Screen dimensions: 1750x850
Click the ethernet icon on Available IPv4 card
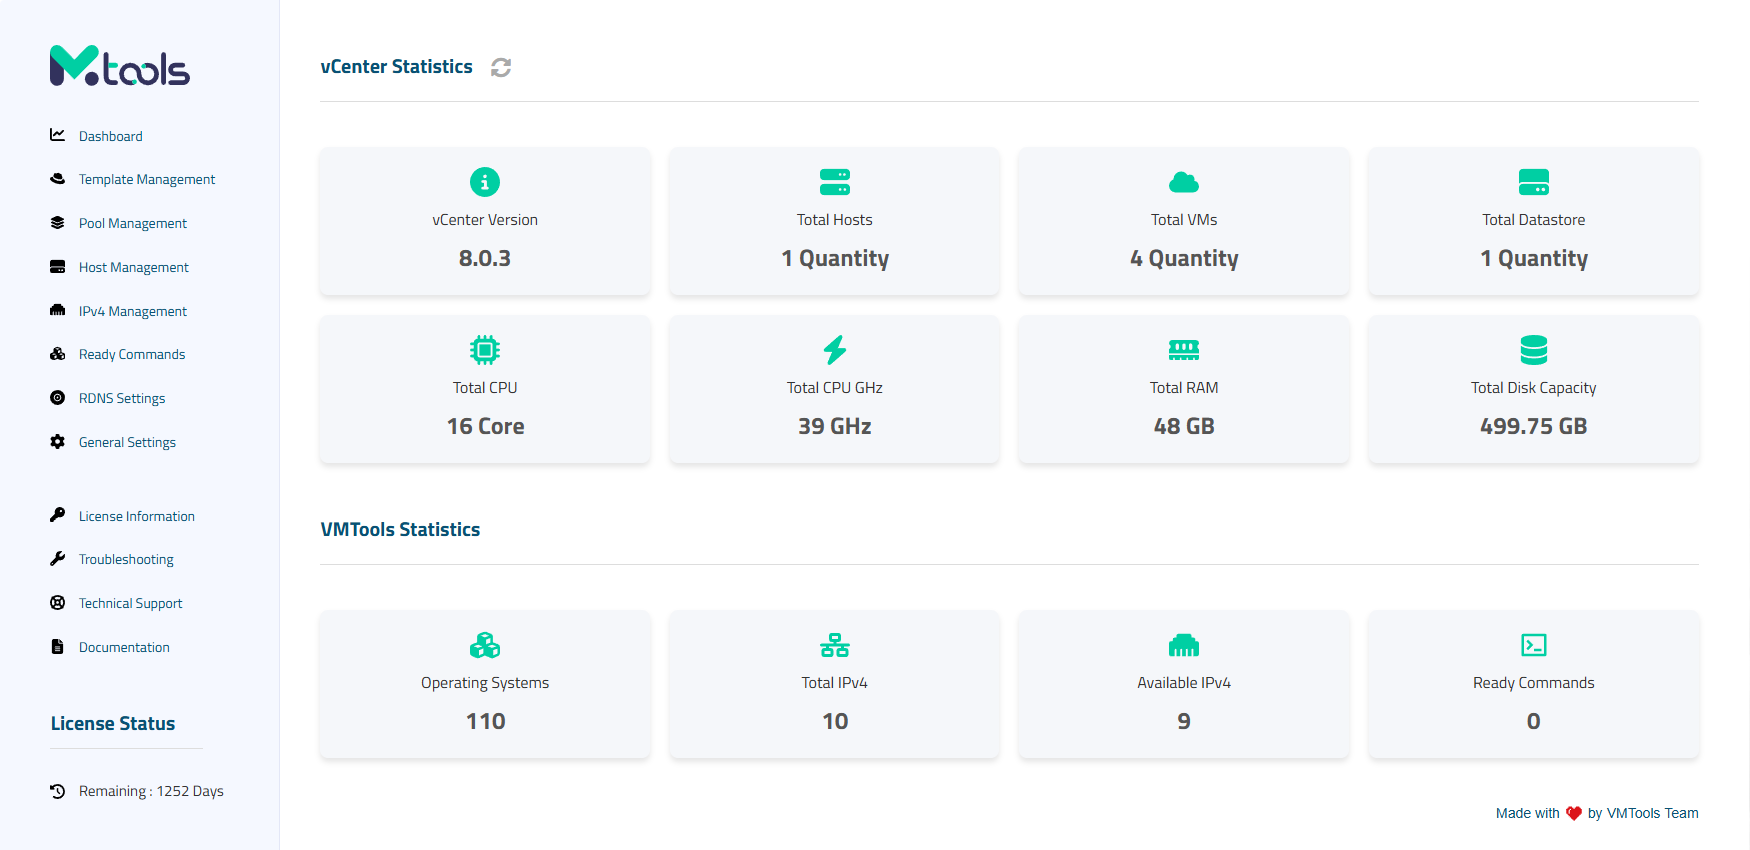(1184, 645)
